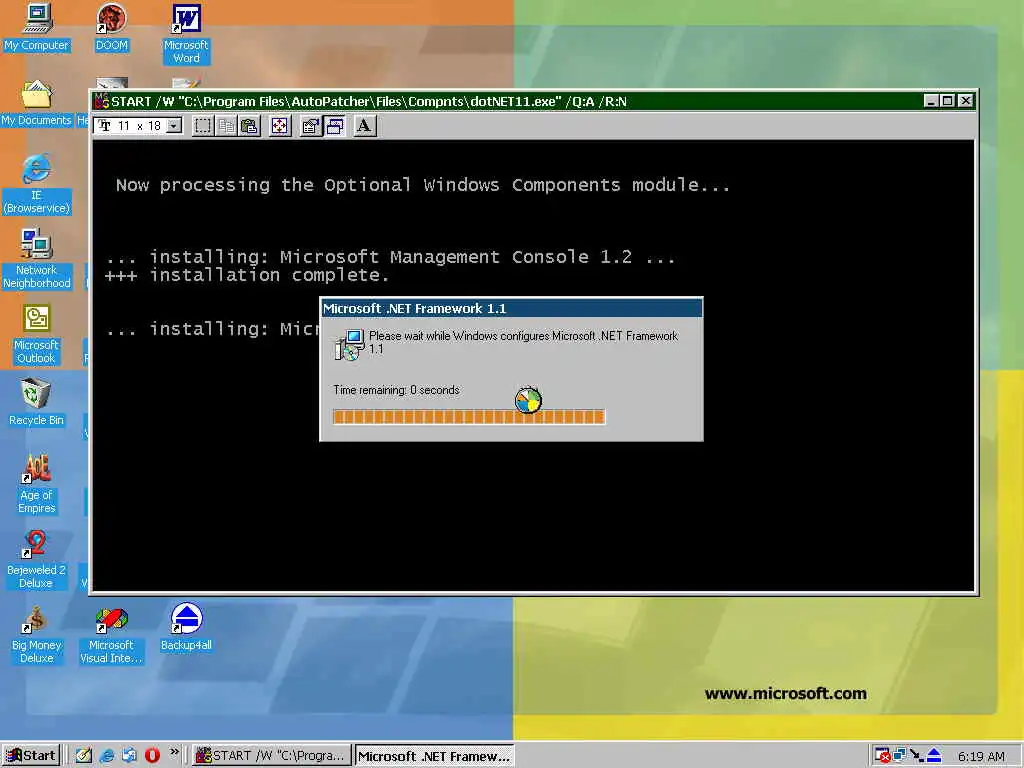
Task: Click the Copy icon in console toolbar
Action: 227,126
